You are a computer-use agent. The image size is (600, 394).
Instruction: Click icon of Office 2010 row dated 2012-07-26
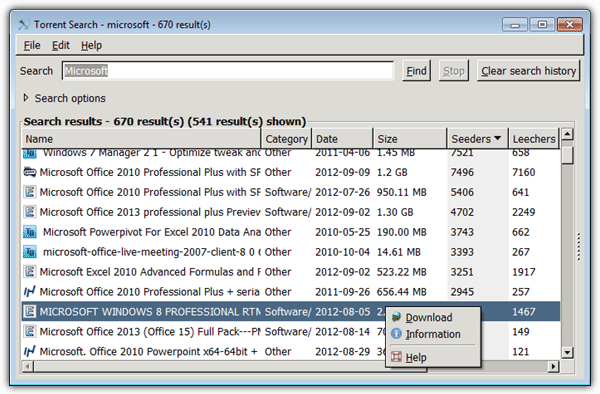pyautogui.click(x=30, y=192)
